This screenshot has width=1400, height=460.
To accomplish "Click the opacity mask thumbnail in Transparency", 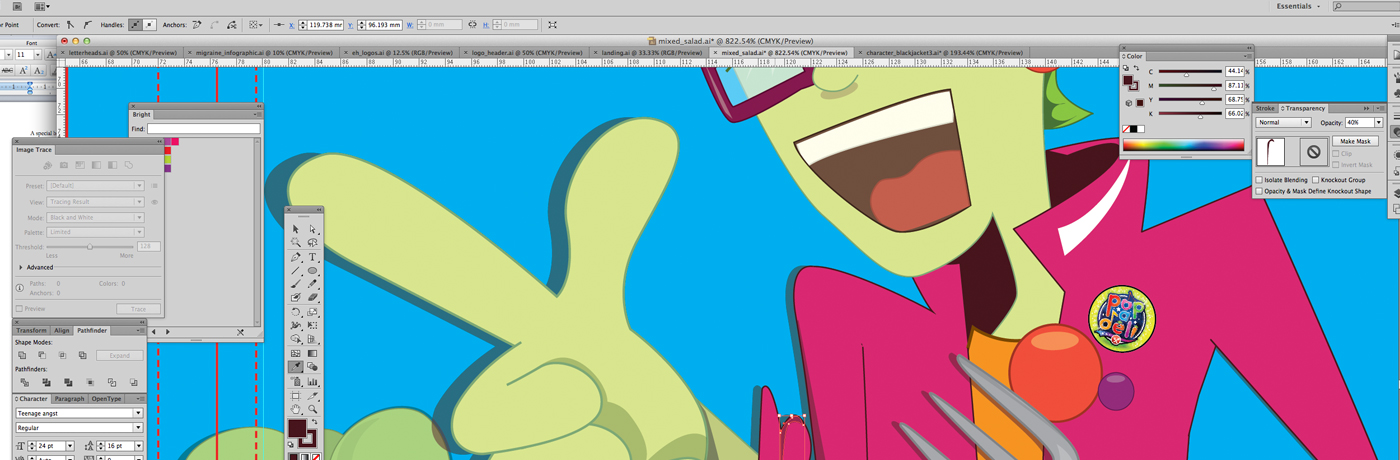I will (x=1315, y=152).
